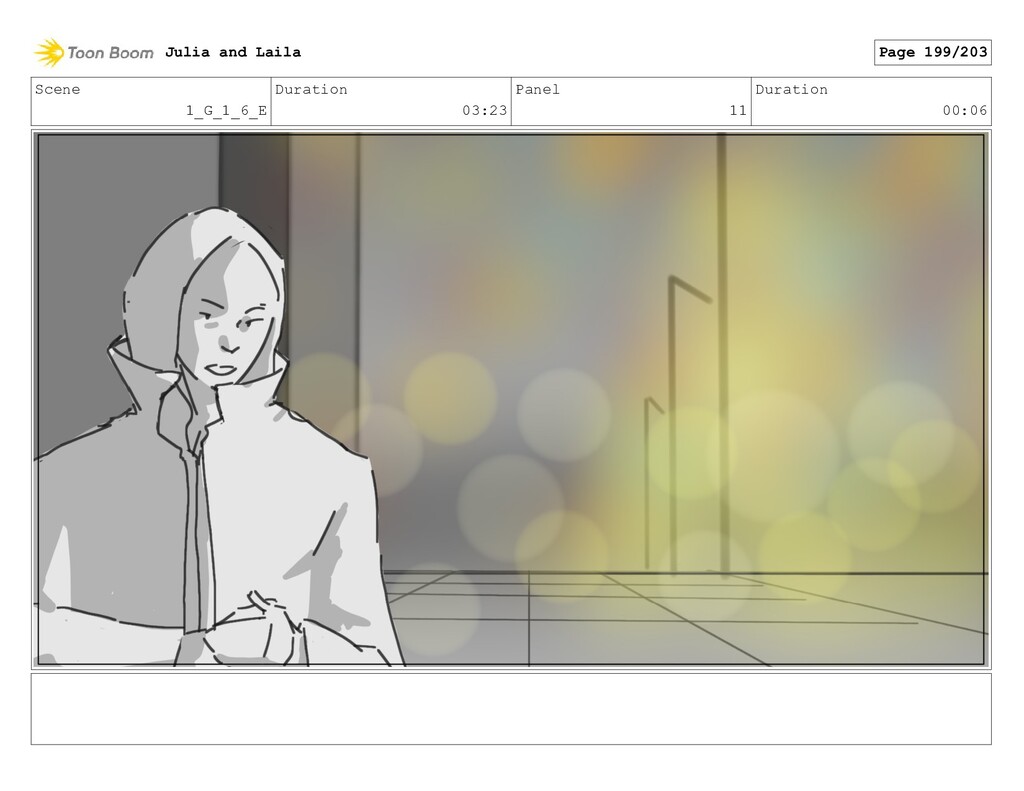1024x791 pixels.
Task: Select the scene name "1_G_1_6_E"
Action: point(227,110)
